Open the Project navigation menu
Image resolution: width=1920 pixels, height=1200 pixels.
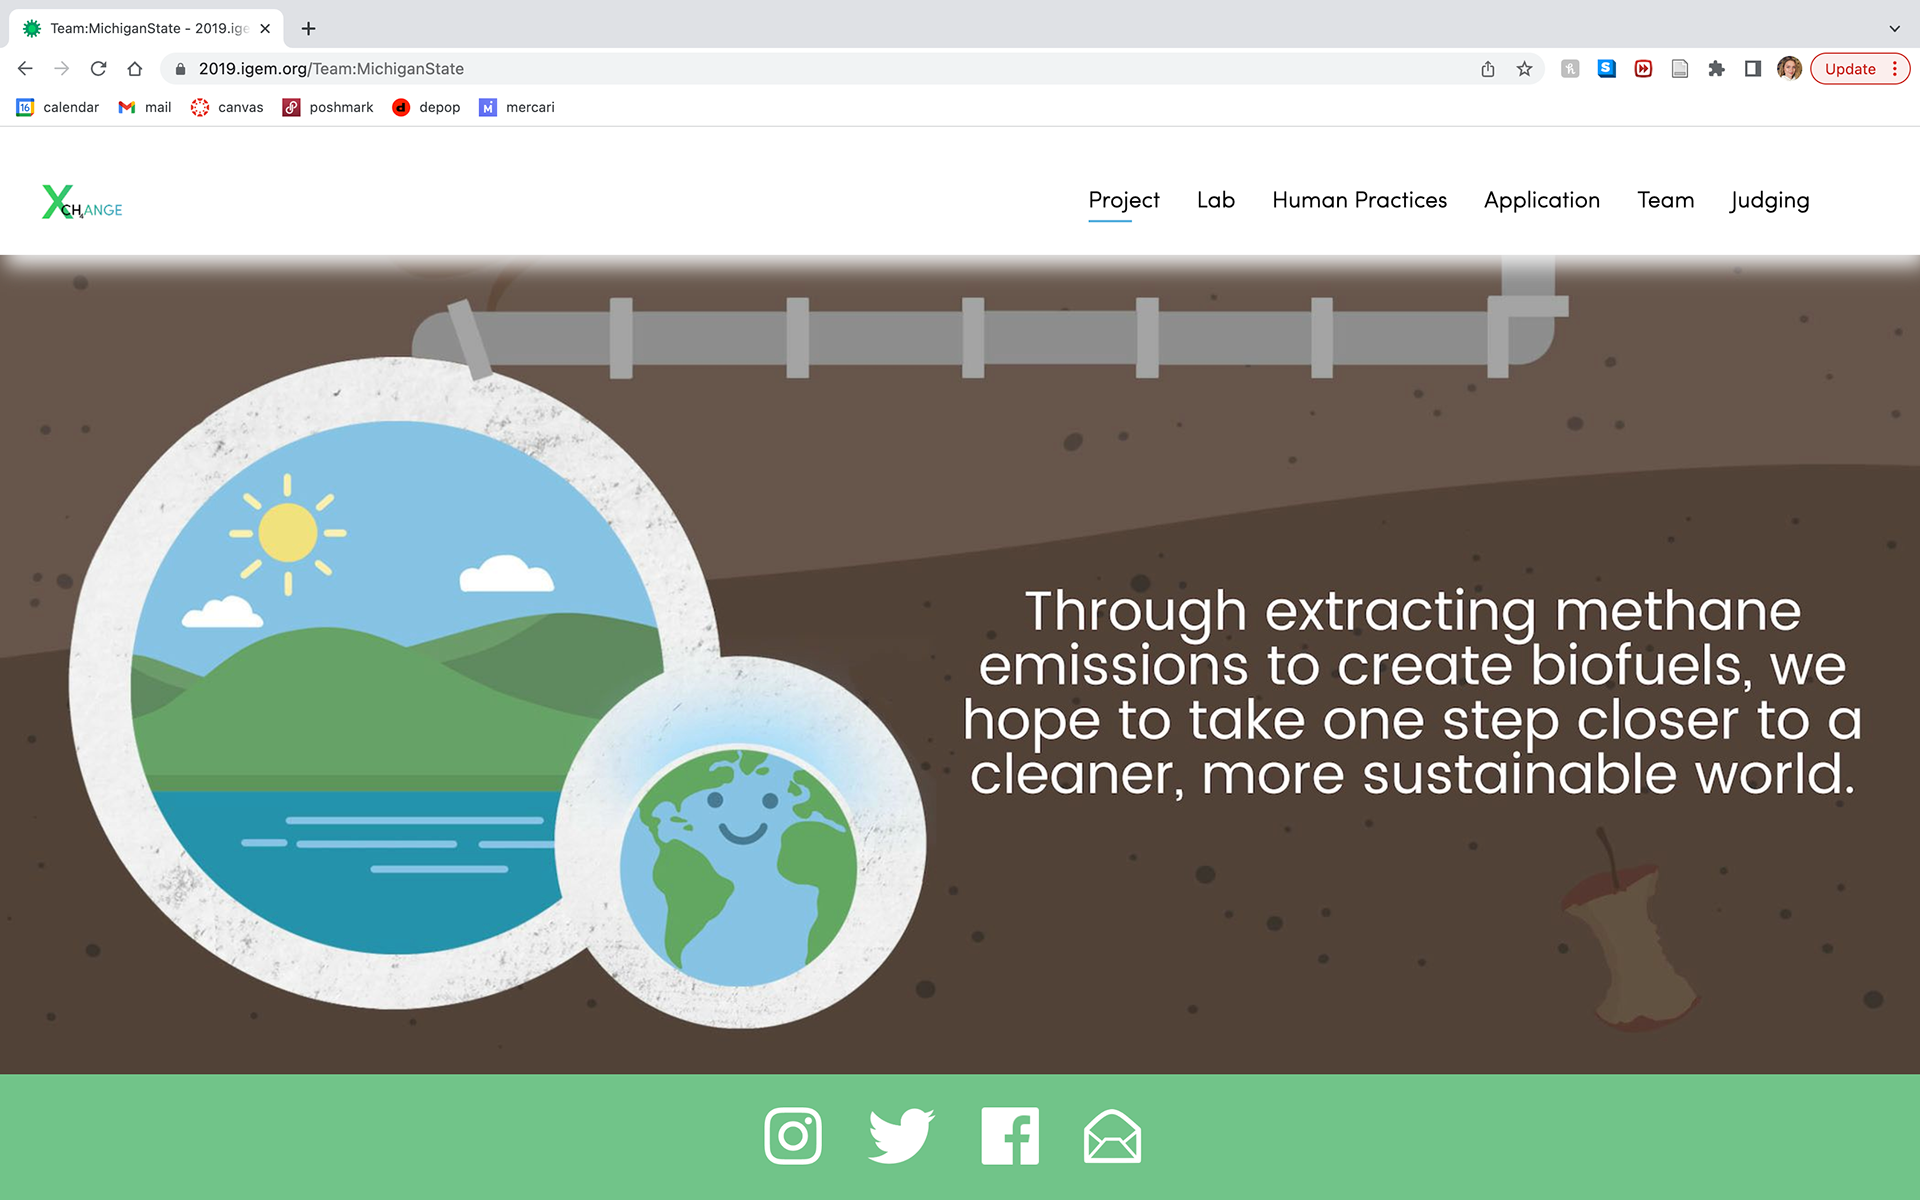coord(1123,200)
